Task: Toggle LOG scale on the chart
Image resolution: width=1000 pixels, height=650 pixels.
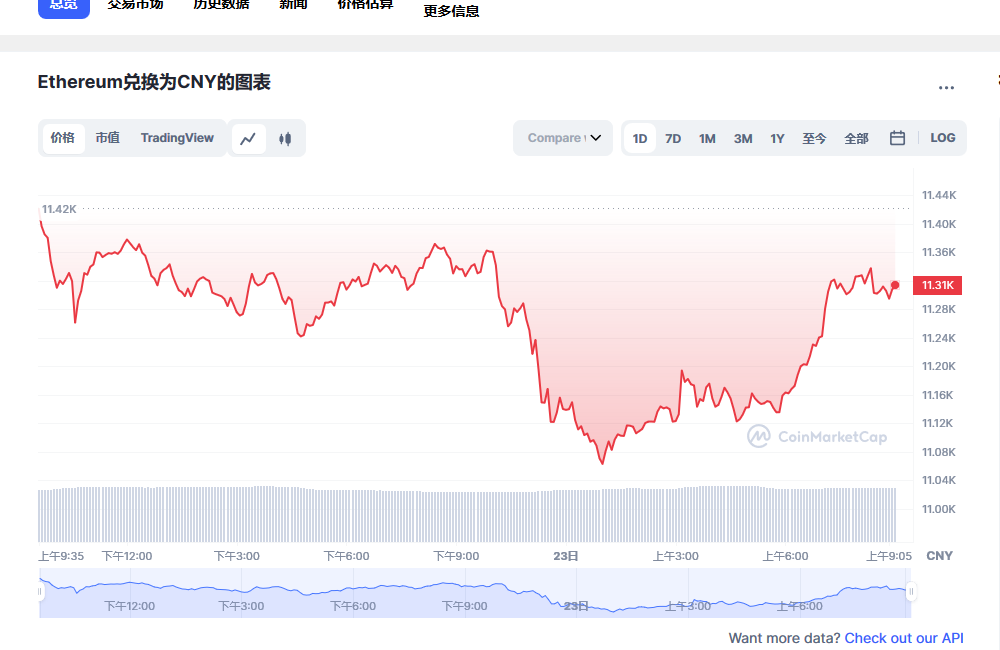Action: (x=942, y=138)
